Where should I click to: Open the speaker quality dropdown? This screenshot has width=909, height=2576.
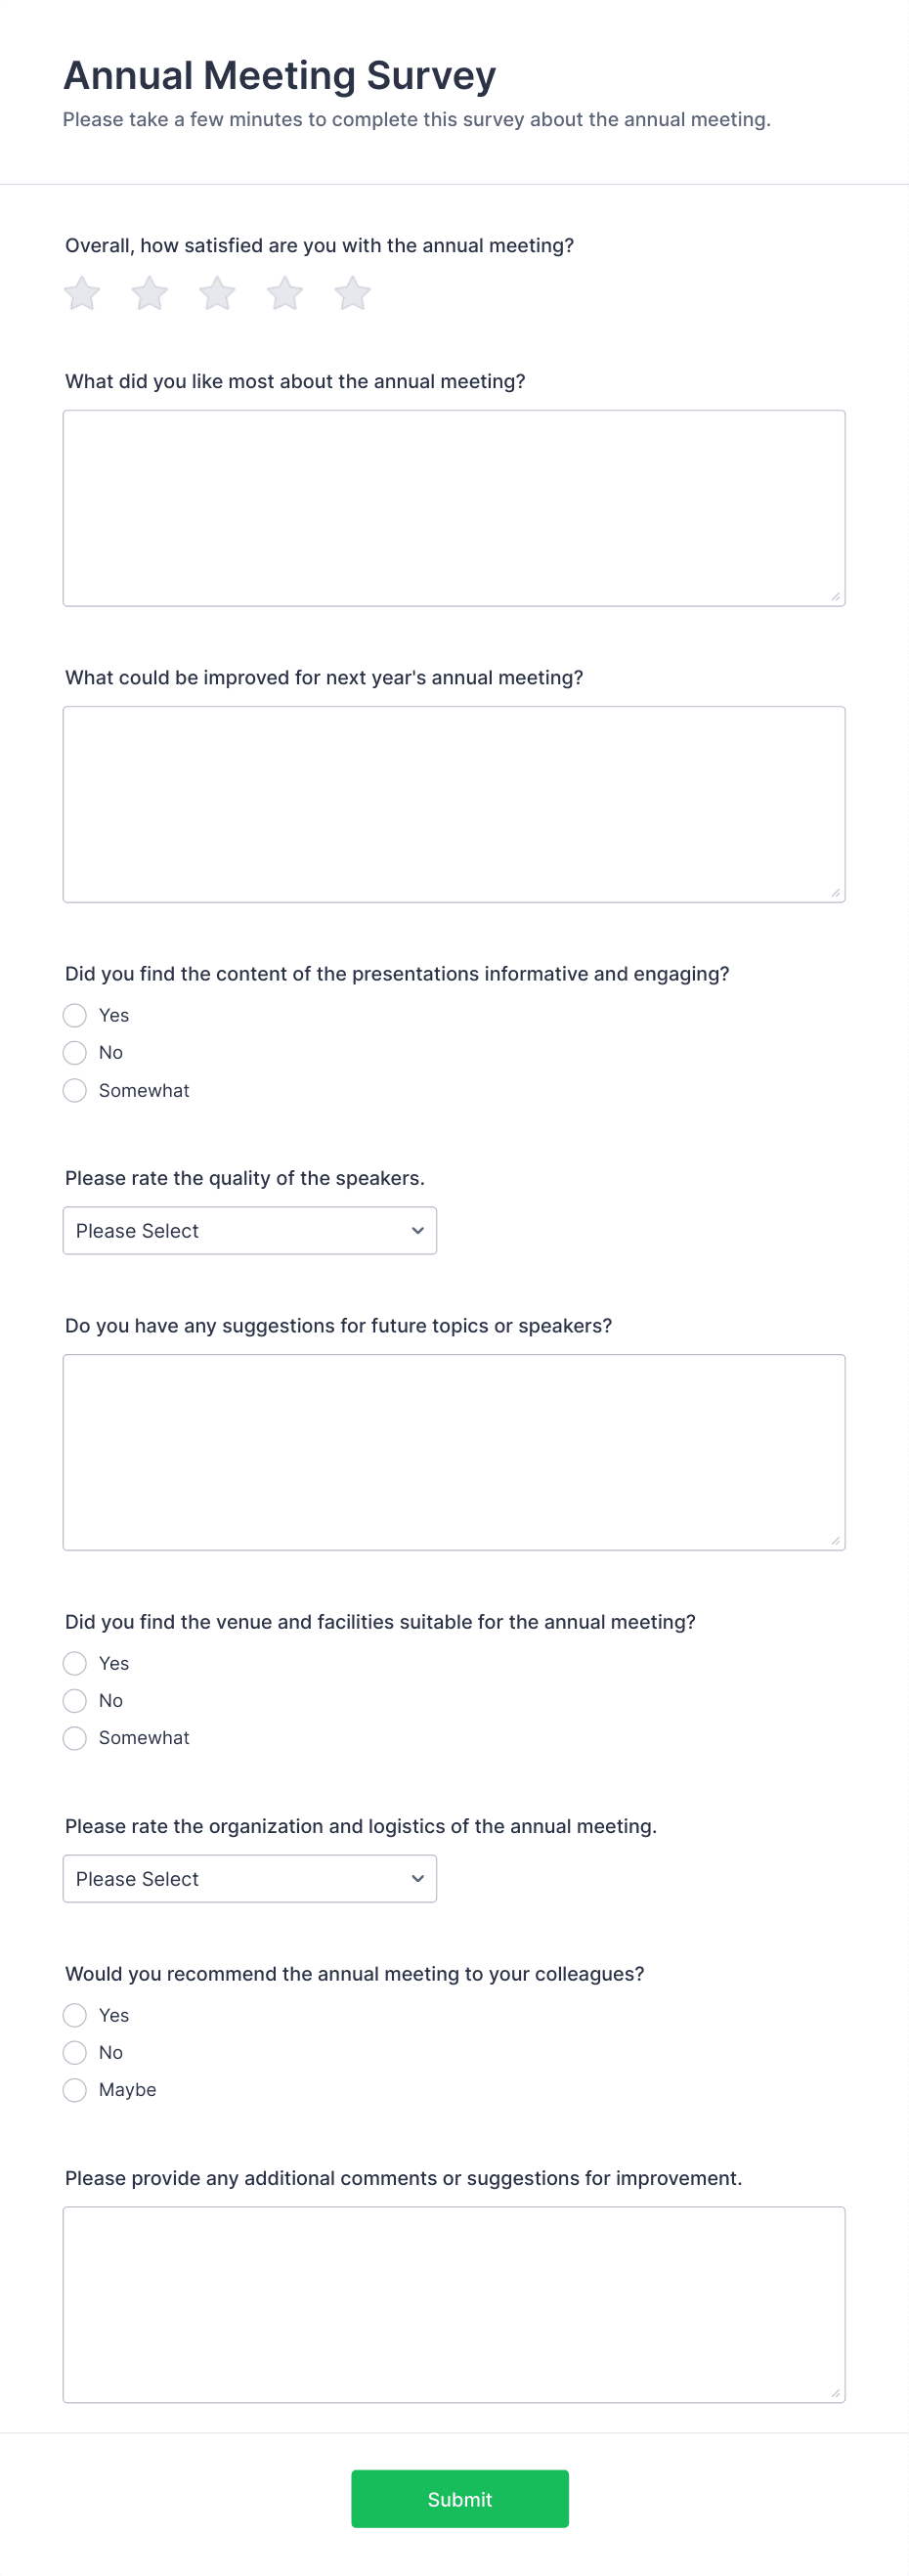(x=249, y=1230)
